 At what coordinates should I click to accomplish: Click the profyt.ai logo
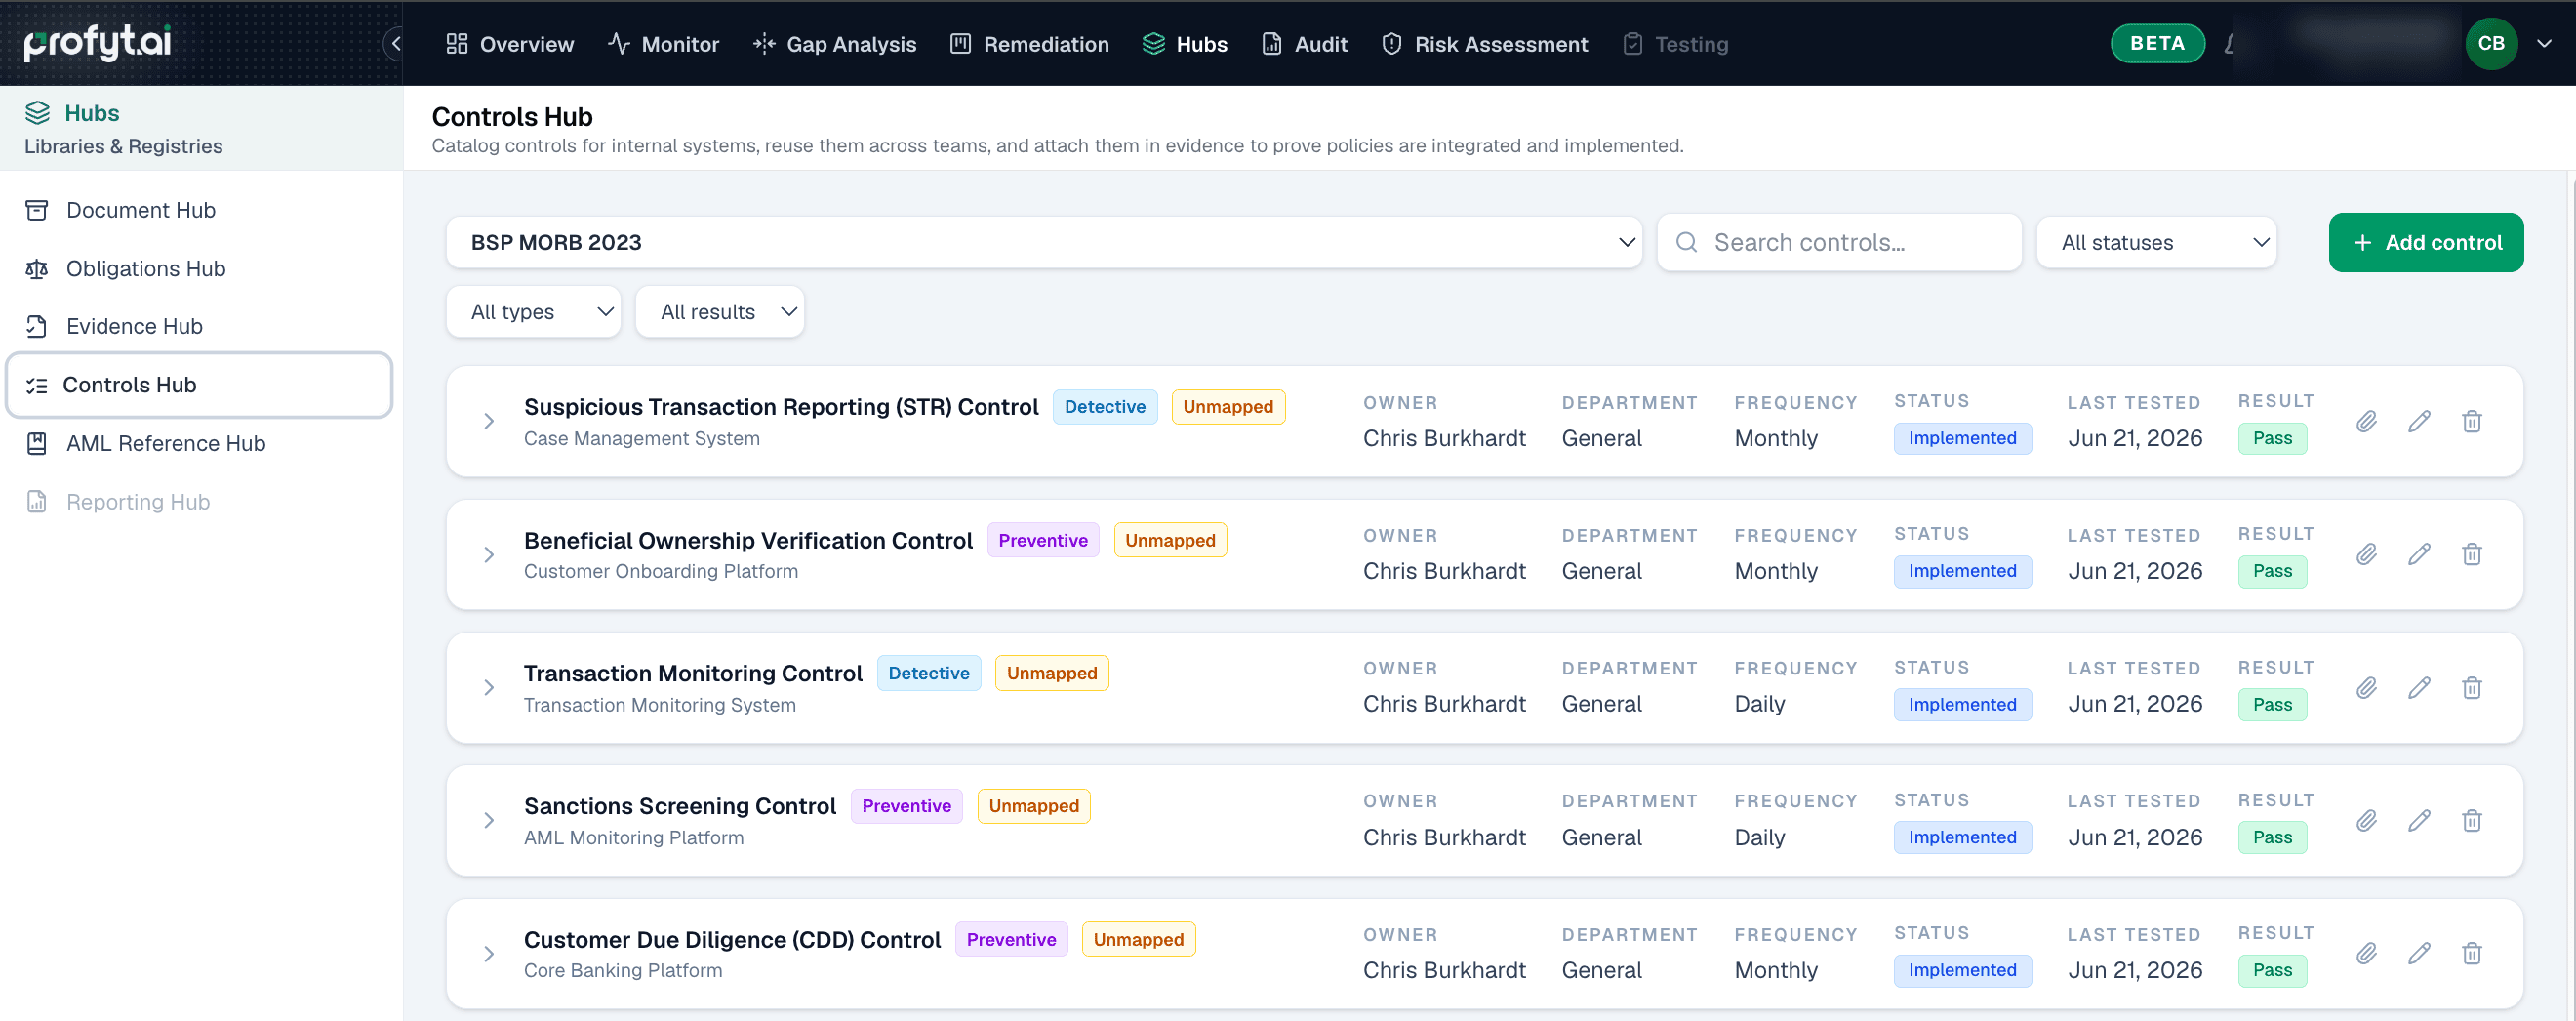98,42
